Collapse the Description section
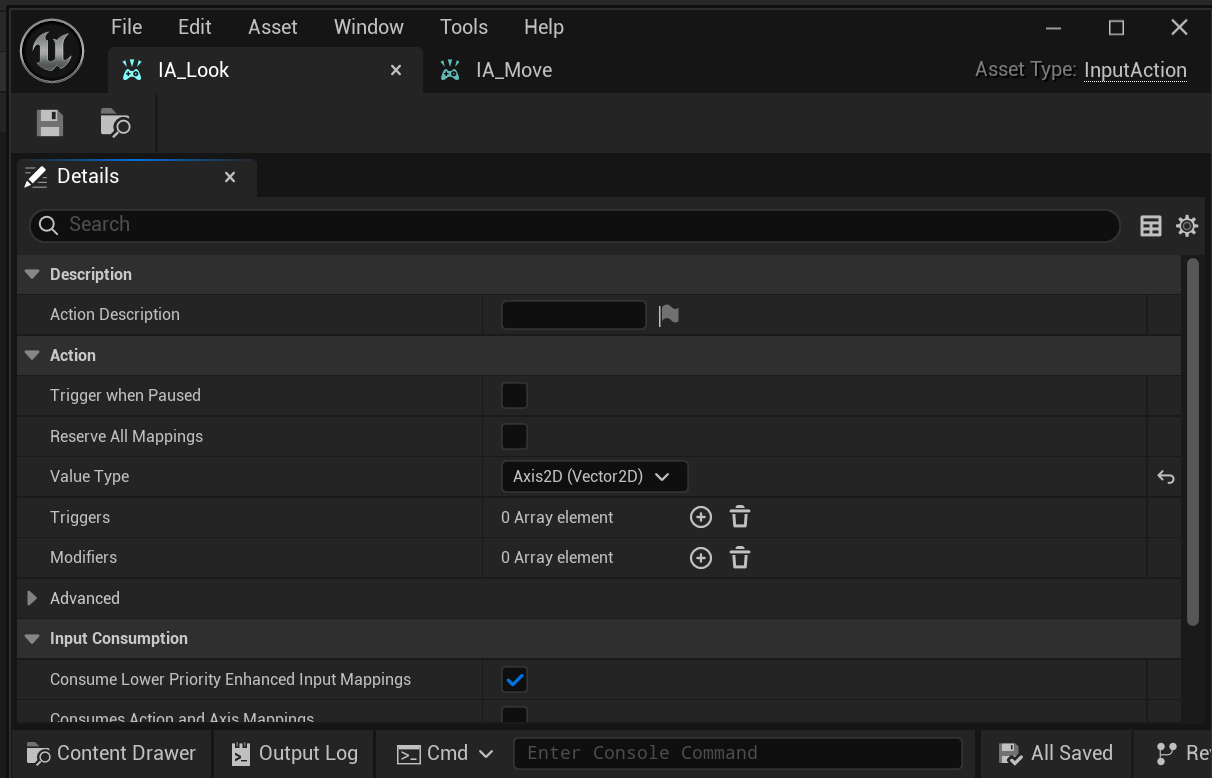This screenshot has width=1212, height=778. (32, 274)
